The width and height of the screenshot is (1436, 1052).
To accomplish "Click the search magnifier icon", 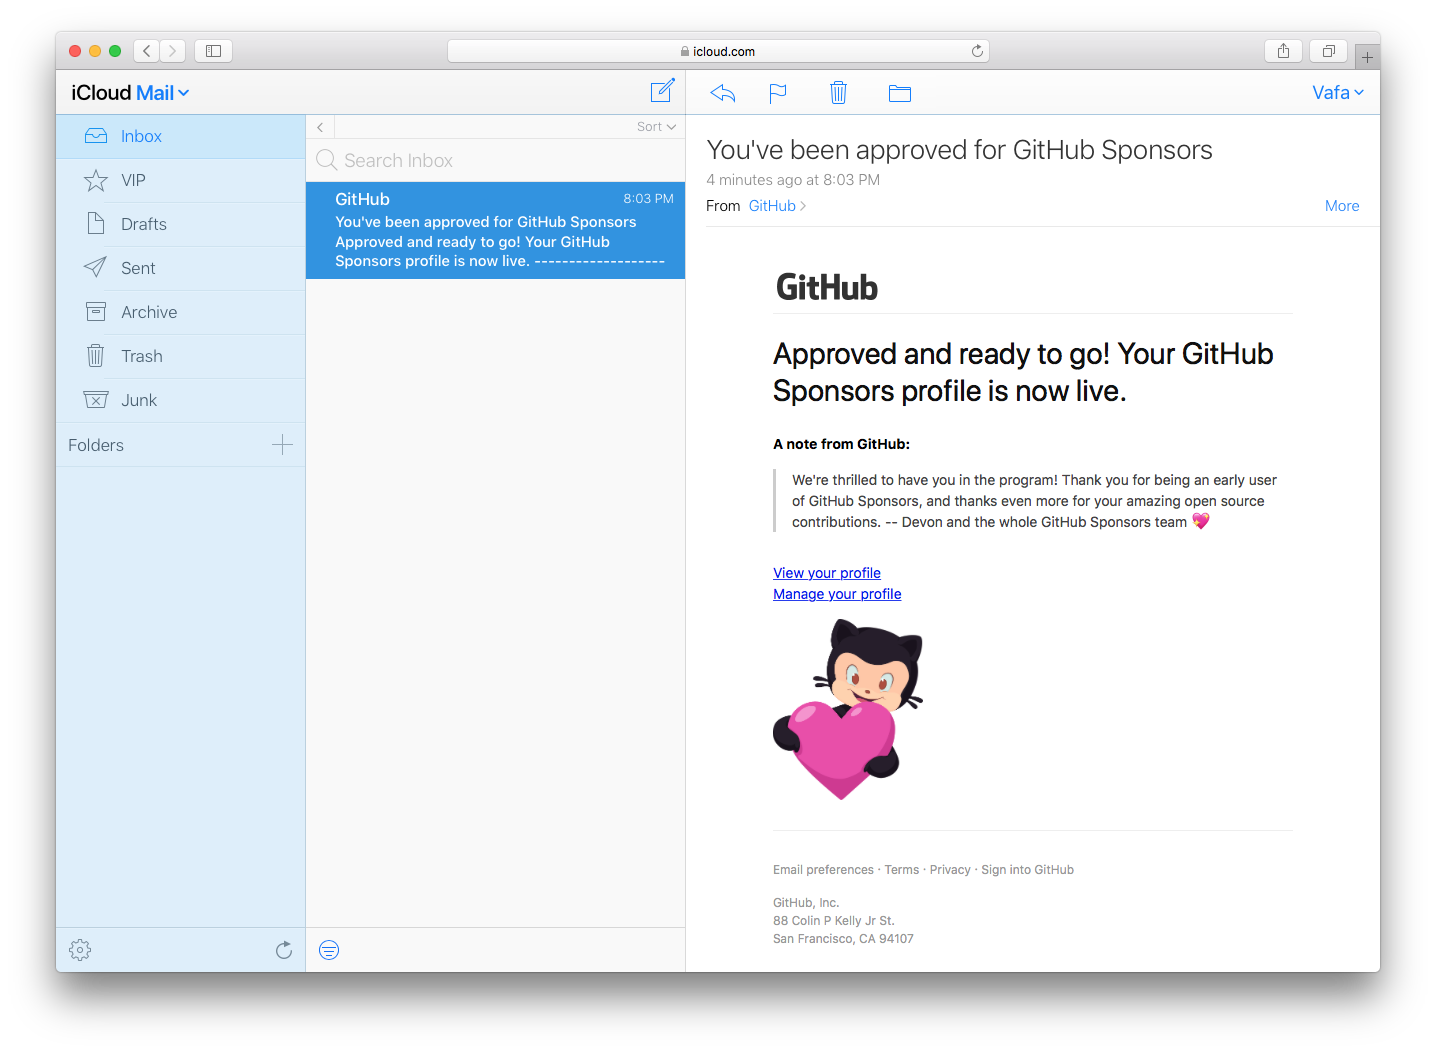I will pyautogui.click(x=326, y=160).
